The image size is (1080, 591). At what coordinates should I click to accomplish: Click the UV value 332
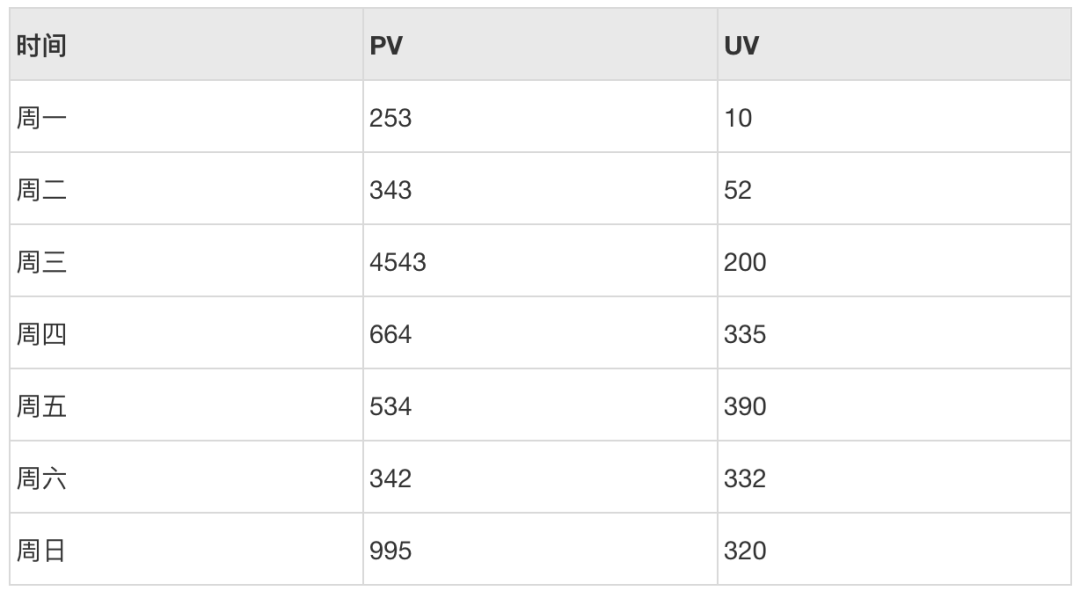click(745, 478)
